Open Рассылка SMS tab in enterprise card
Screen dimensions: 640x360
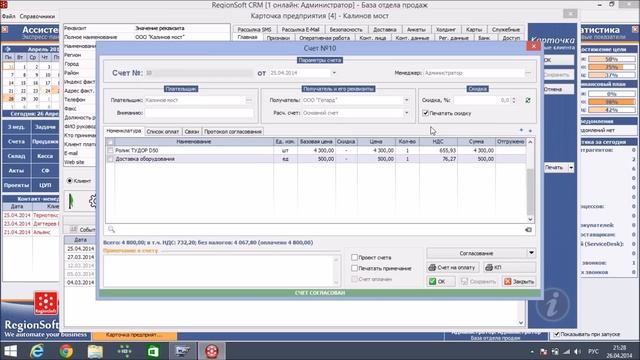(254, 29)
